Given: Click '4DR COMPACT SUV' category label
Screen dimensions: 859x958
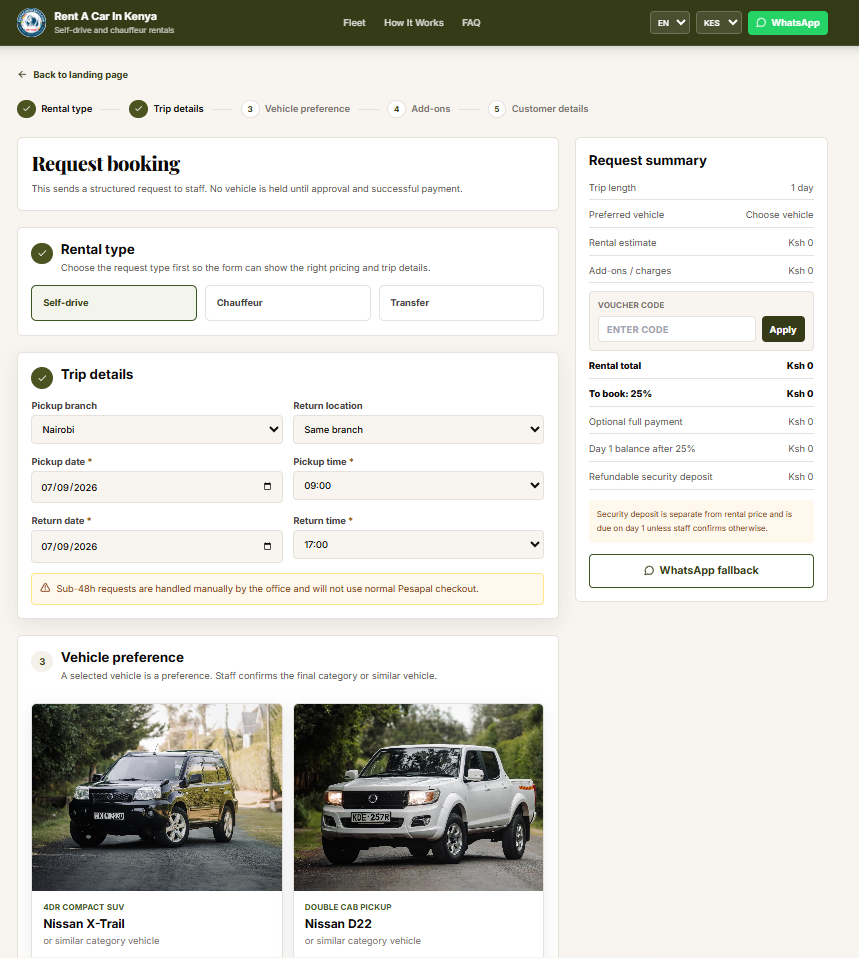Looking at the screenshot, I should click(x=84, y=907).
